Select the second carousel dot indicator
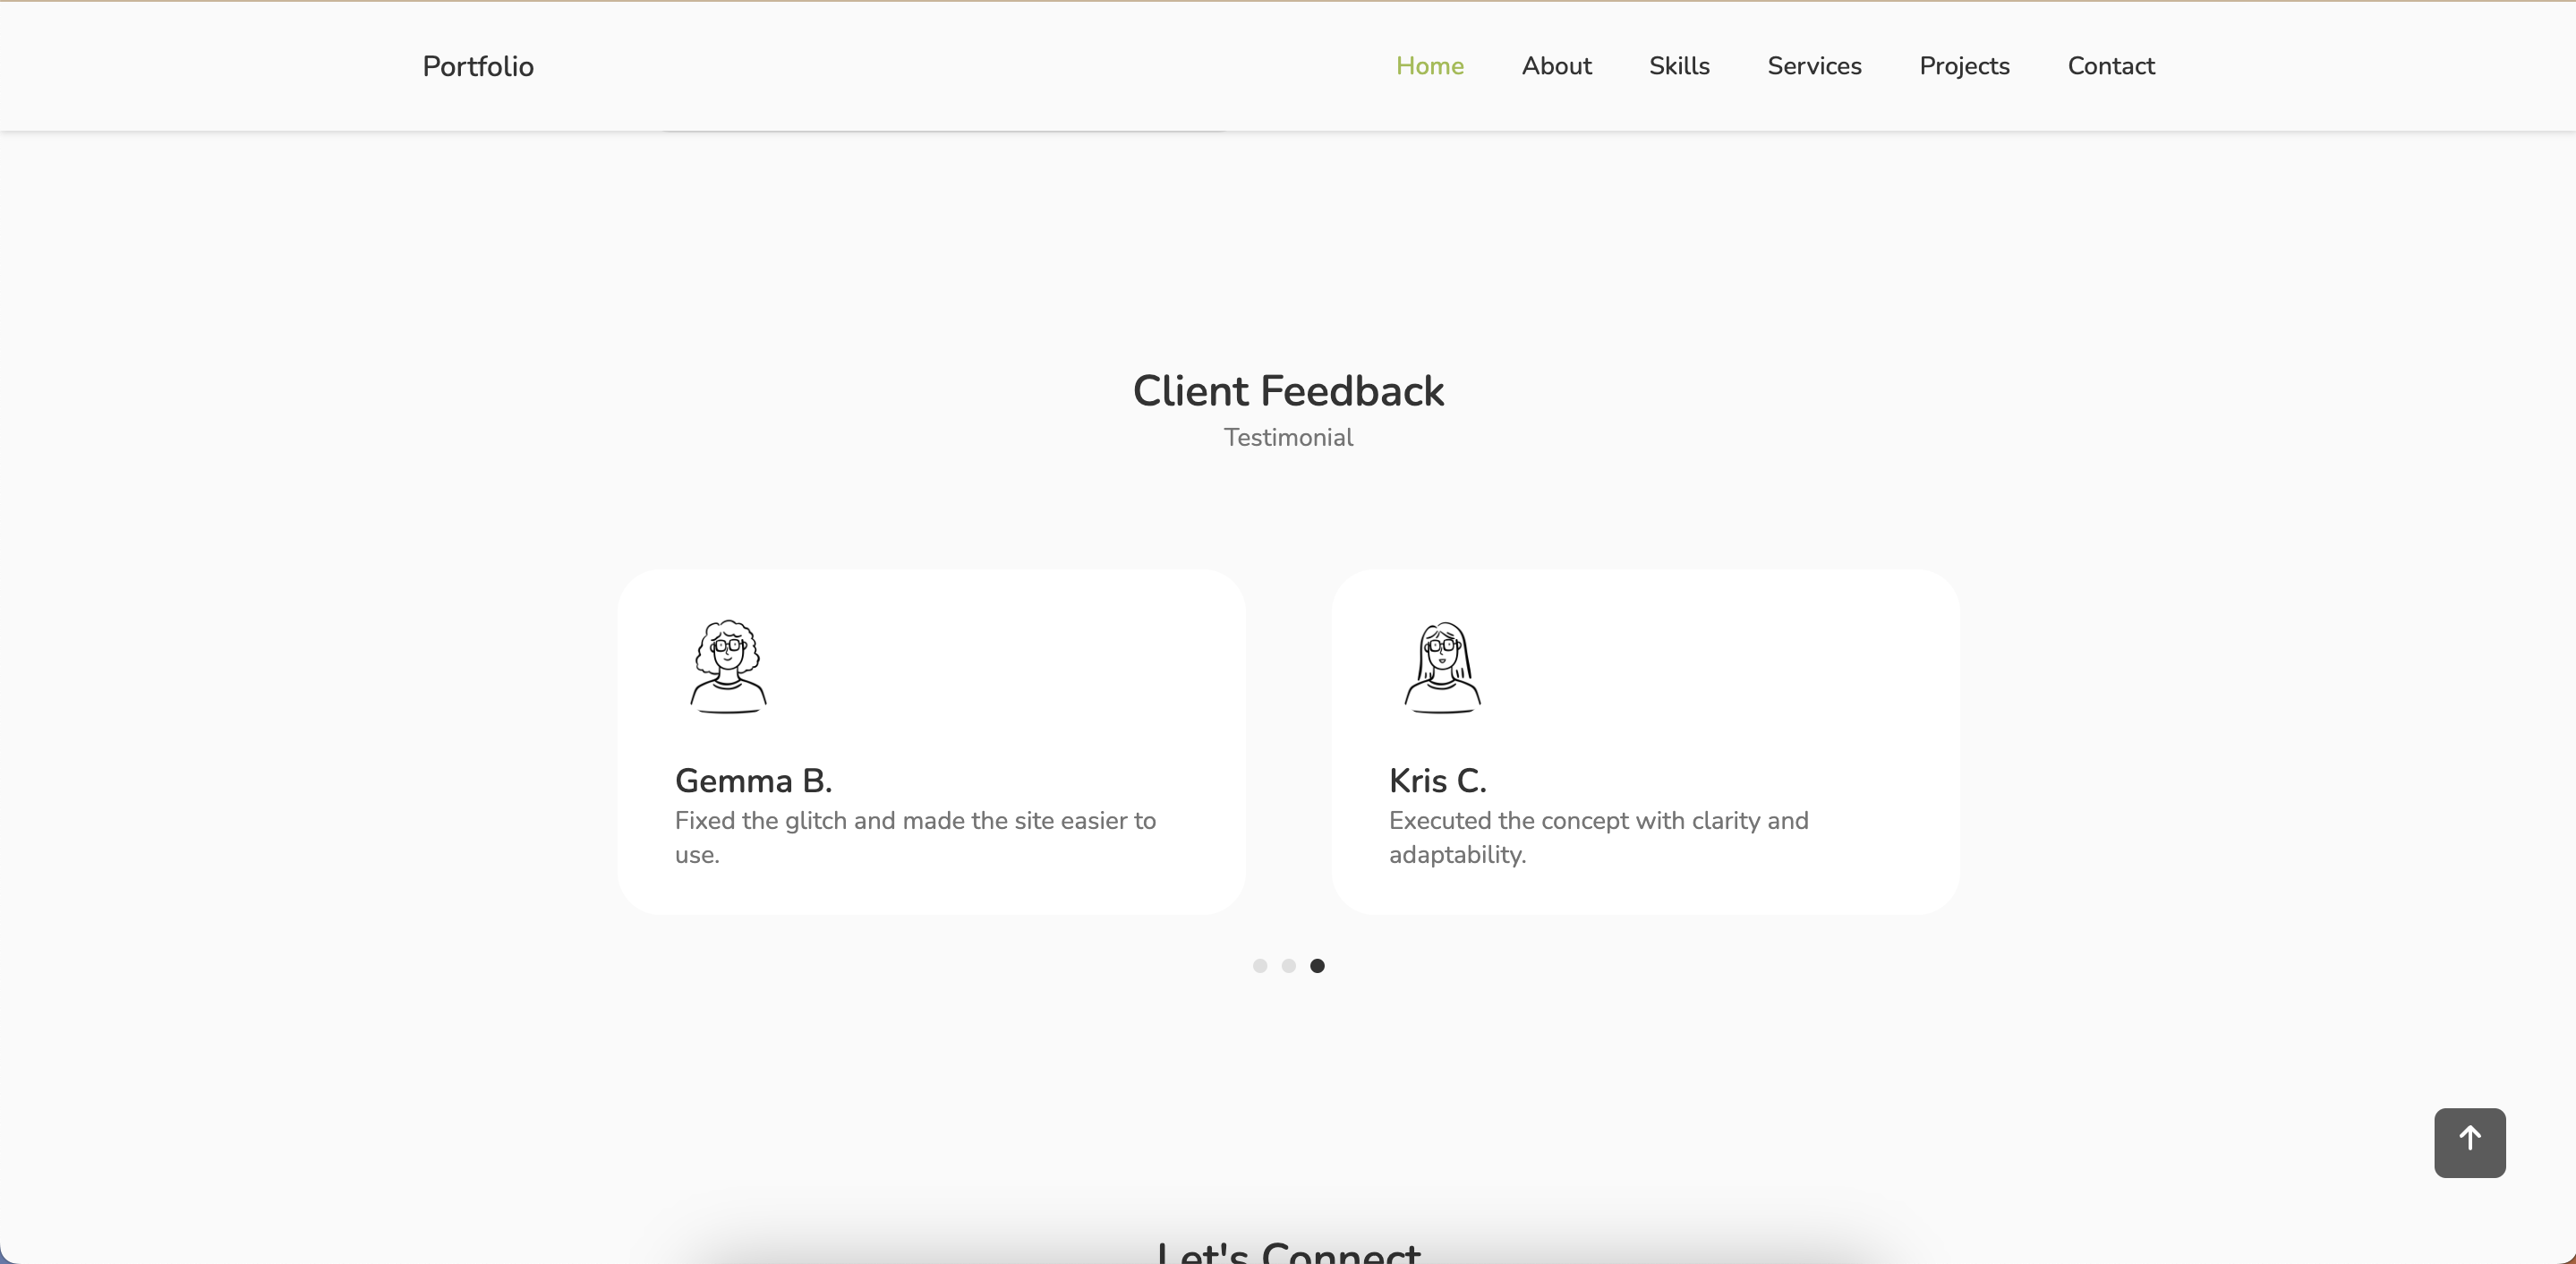Image resolution: width=2576 pixels, height=1264 pixels. tap(1288, 967)
